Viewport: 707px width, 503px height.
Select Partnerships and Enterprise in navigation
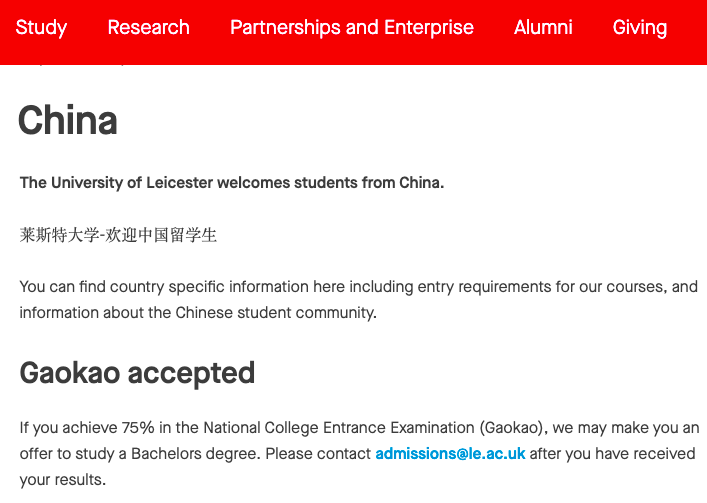[352, 27]
